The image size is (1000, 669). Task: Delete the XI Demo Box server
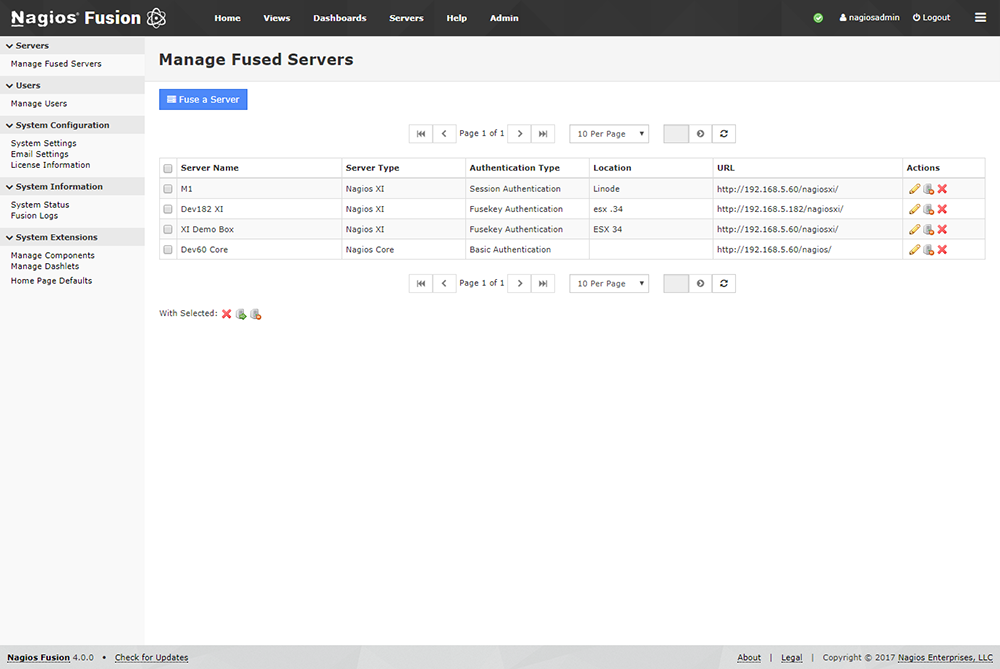(942, 229)
